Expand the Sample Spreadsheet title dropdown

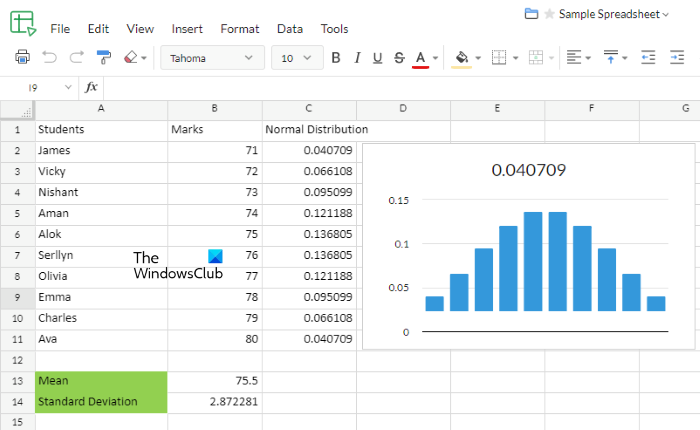click(x=666, y=15)
